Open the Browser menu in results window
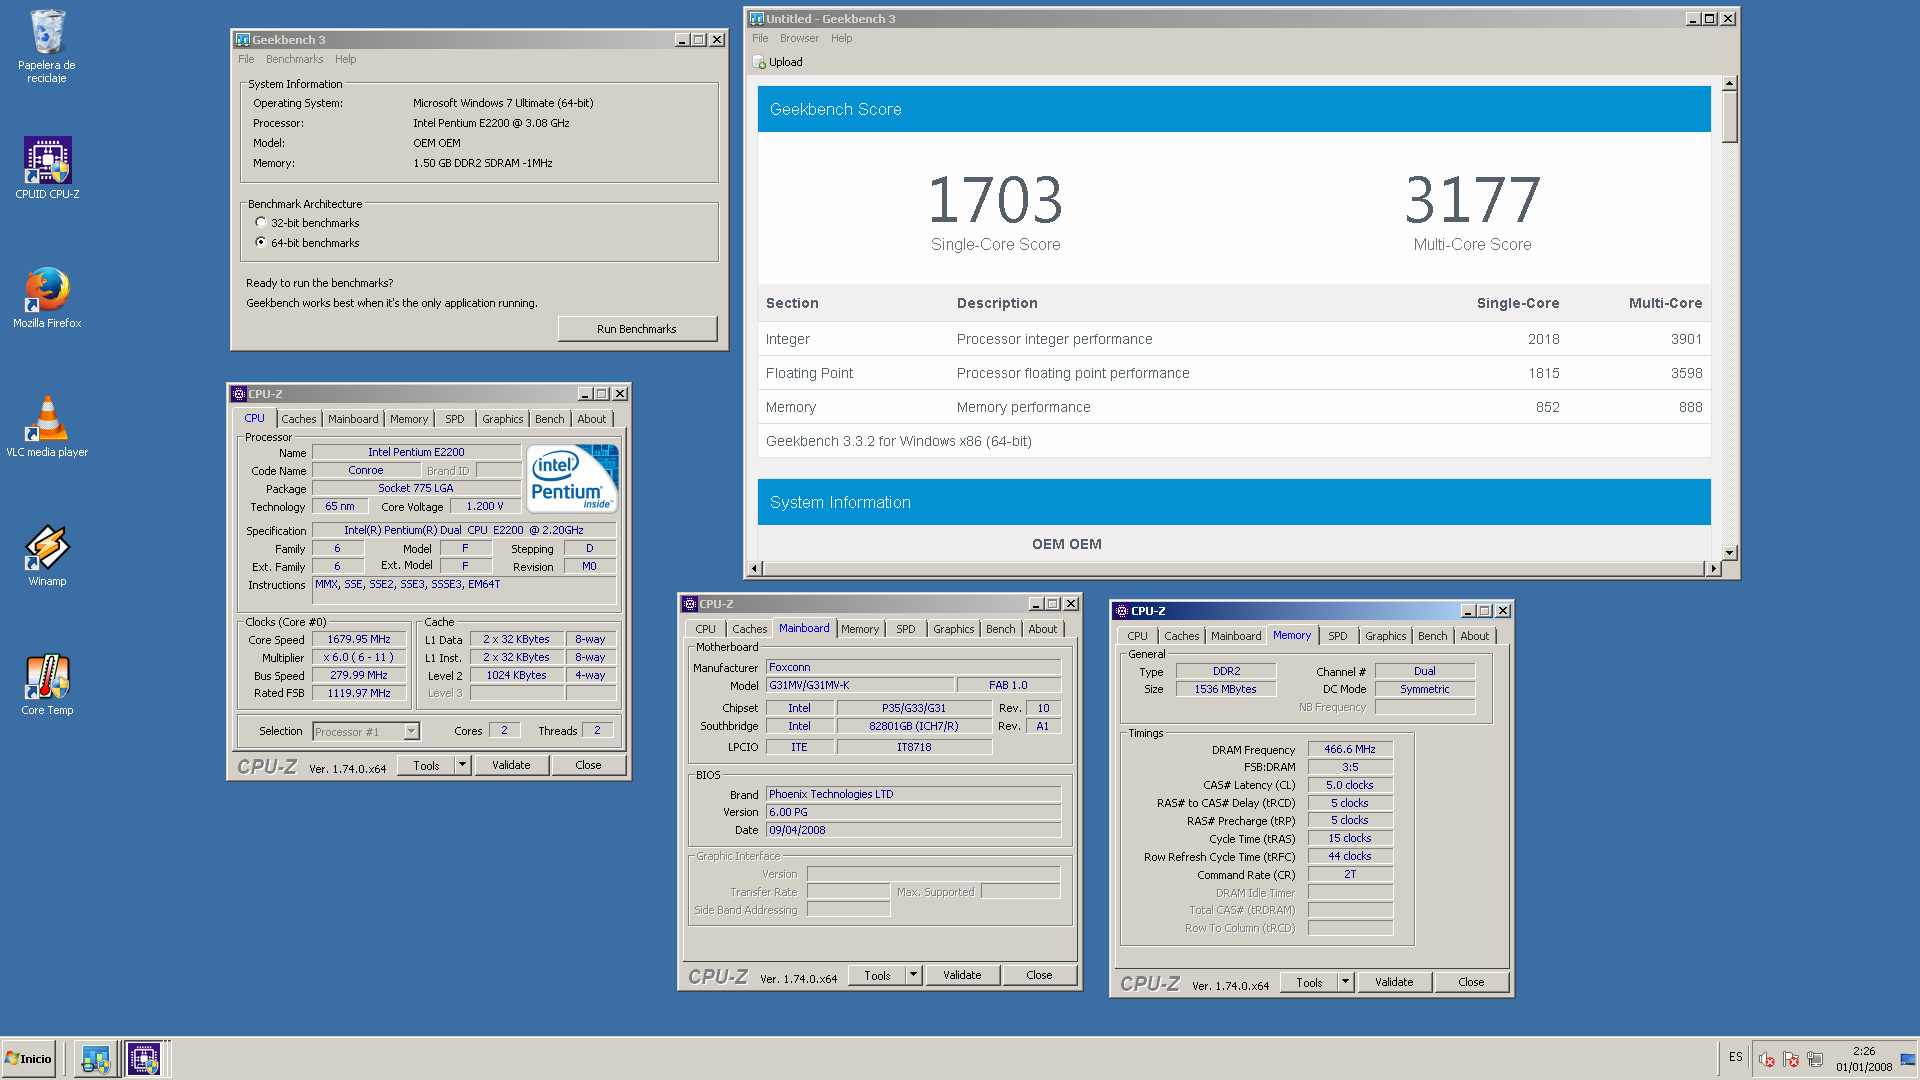Viewport: 1920px width, 1080px height. pos(799,38)
